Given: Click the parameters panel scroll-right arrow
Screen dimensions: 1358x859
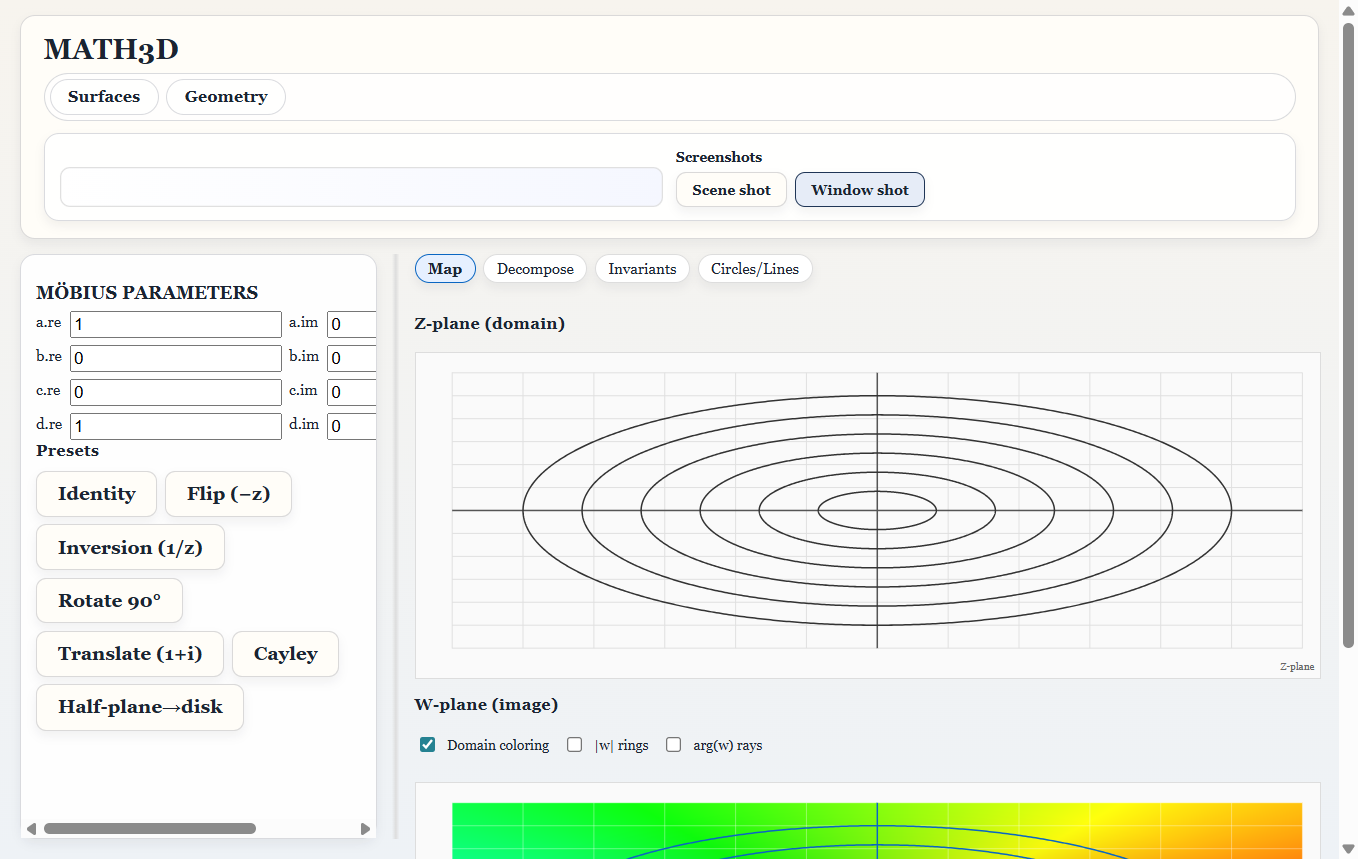Looking at the screenshot, I should (x=365, y=828).
